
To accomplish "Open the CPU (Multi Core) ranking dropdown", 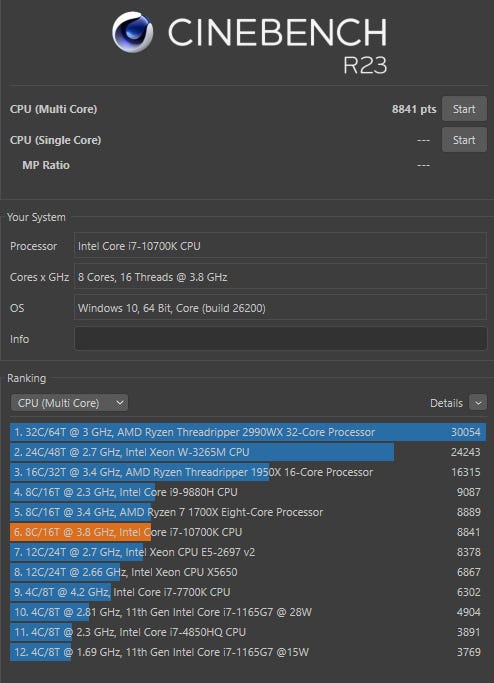I will pyautogui.click(x=69, y=403).
